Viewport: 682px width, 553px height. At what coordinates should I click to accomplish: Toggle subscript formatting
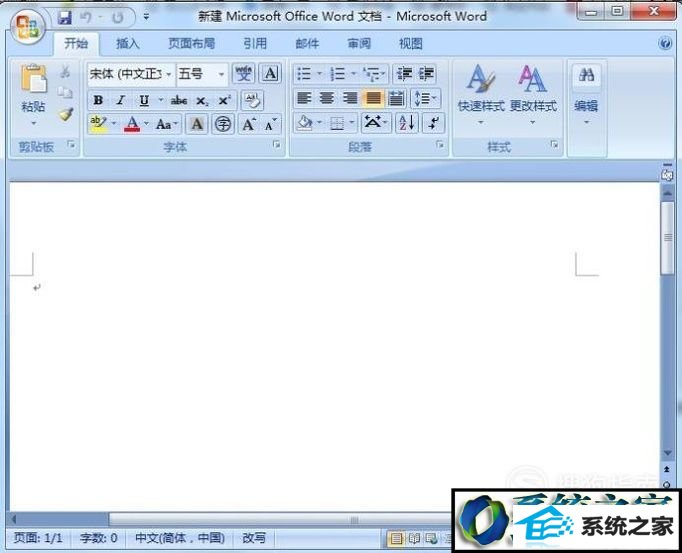[x=202, y=101]
